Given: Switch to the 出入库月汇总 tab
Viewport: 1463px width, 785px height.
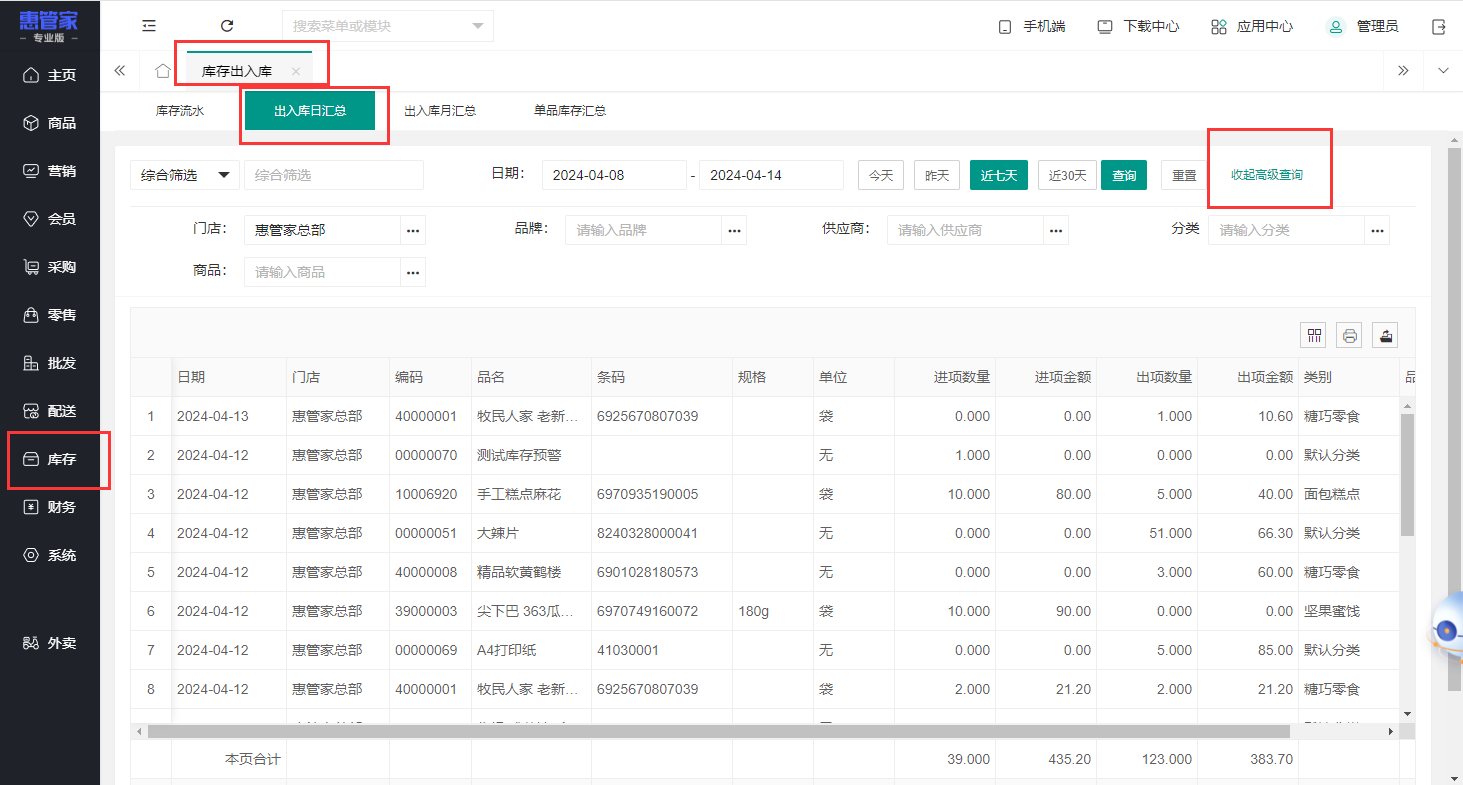Looking at the screenshot, I should pyautogui.click(x=440, y=111).
